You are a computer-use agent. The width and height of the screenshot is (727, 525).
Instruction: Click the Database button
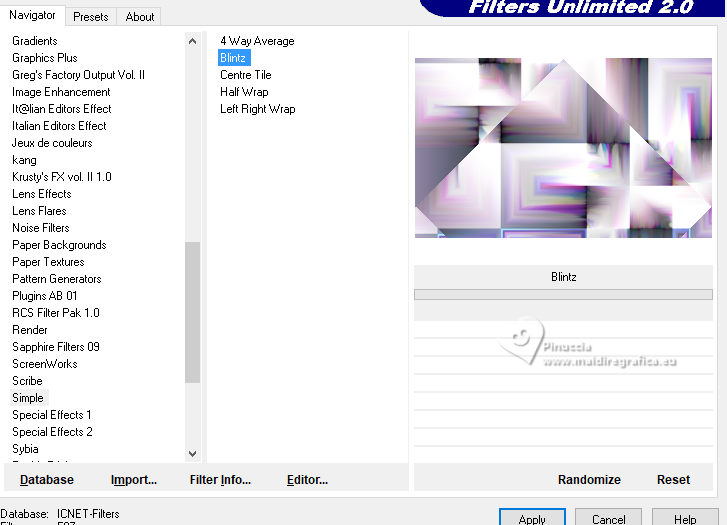point(47,480)
